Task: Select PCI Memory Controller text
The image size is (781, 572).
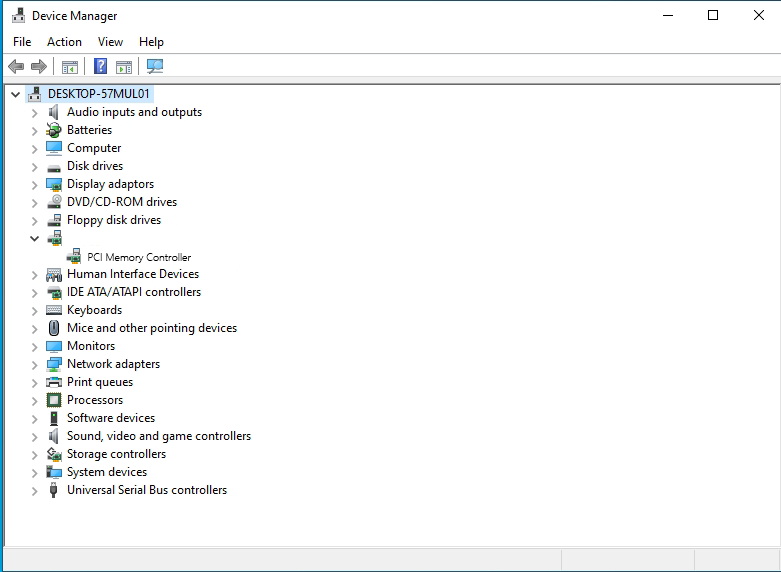Action: pos(139,257)
